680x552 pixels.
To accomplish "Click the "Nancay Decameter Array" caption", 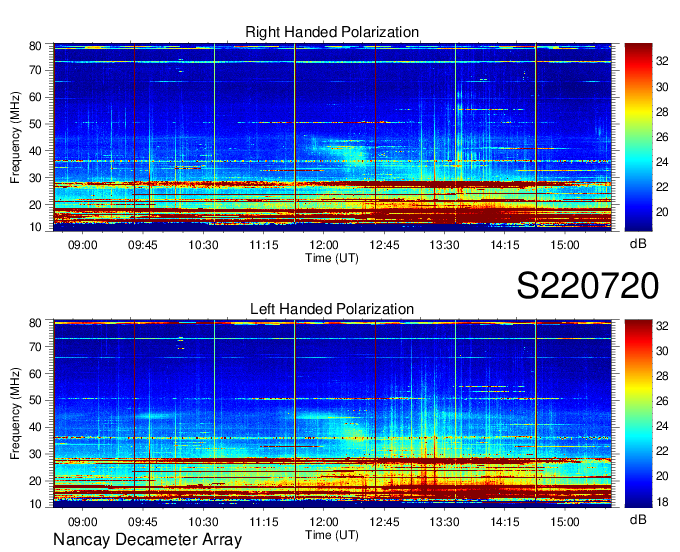I will 147,540.
